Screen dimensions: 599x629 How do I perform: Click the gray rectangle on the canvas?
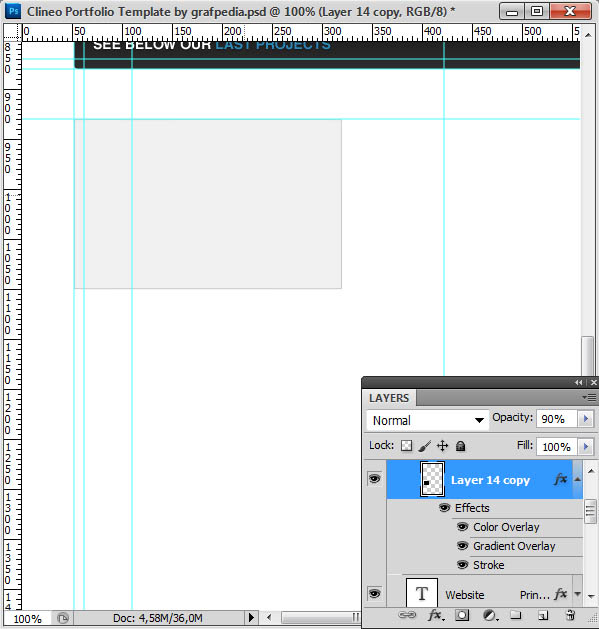pos(208,204)
